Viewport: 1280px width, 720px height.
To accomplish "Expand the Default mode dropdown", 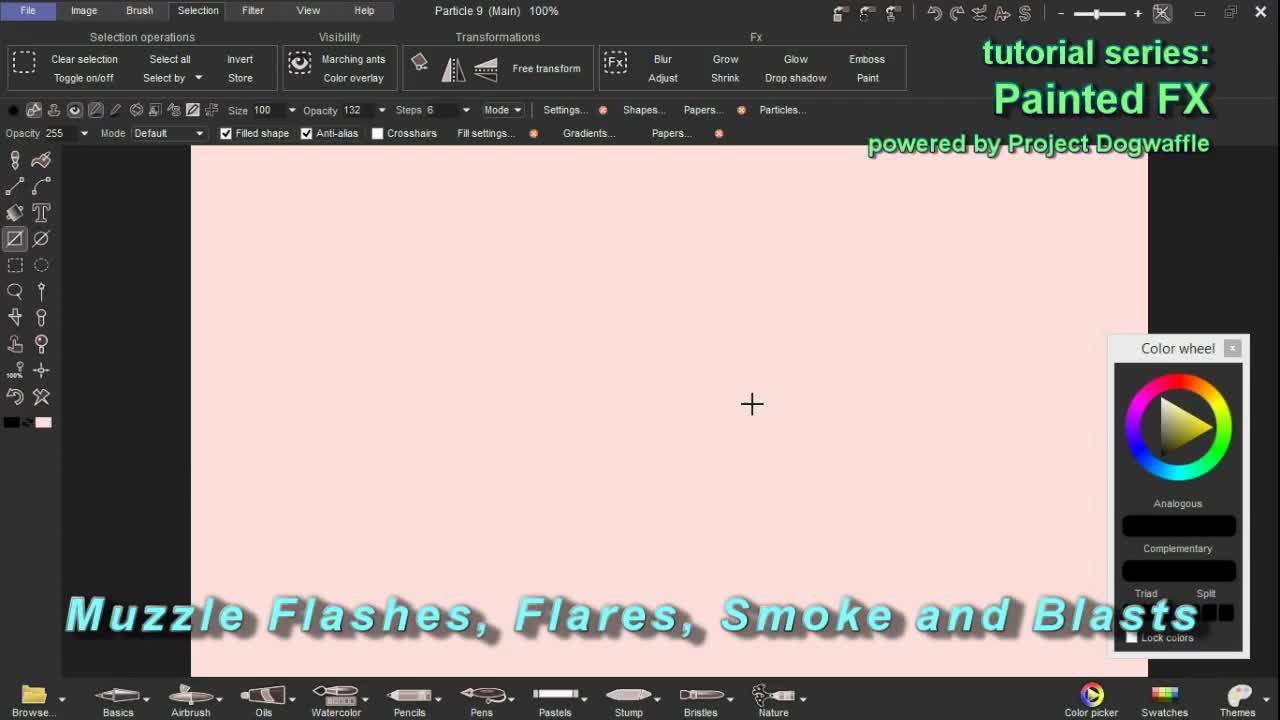I will pos(168,133).
